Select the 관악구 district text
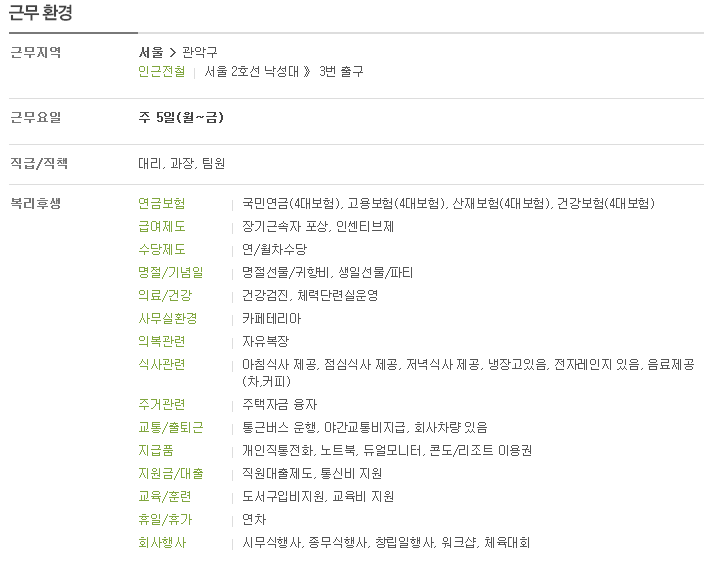 click(x=199, y=52)
